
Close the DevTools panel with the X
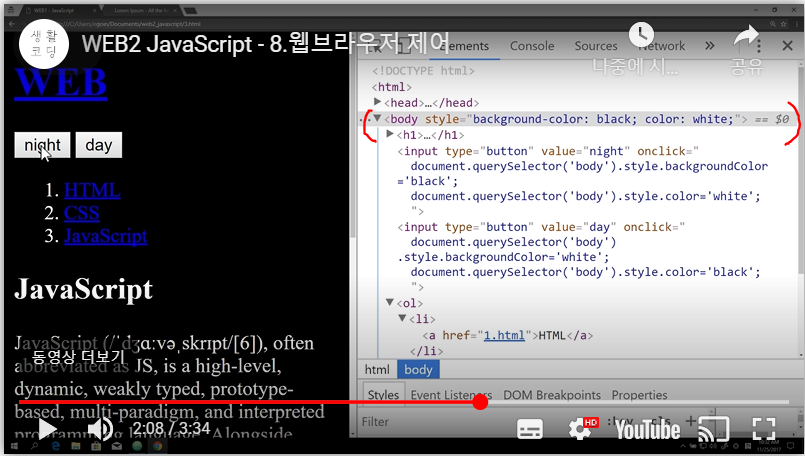(x=788, y=46)
